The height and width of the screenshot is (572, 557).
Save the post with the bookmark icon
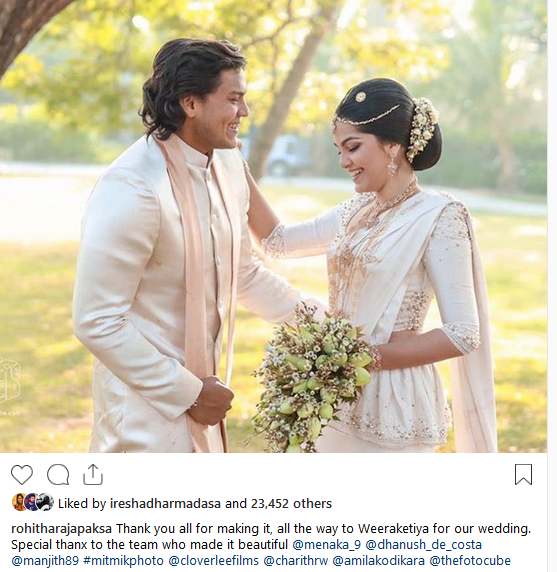(x=523, y=475)
